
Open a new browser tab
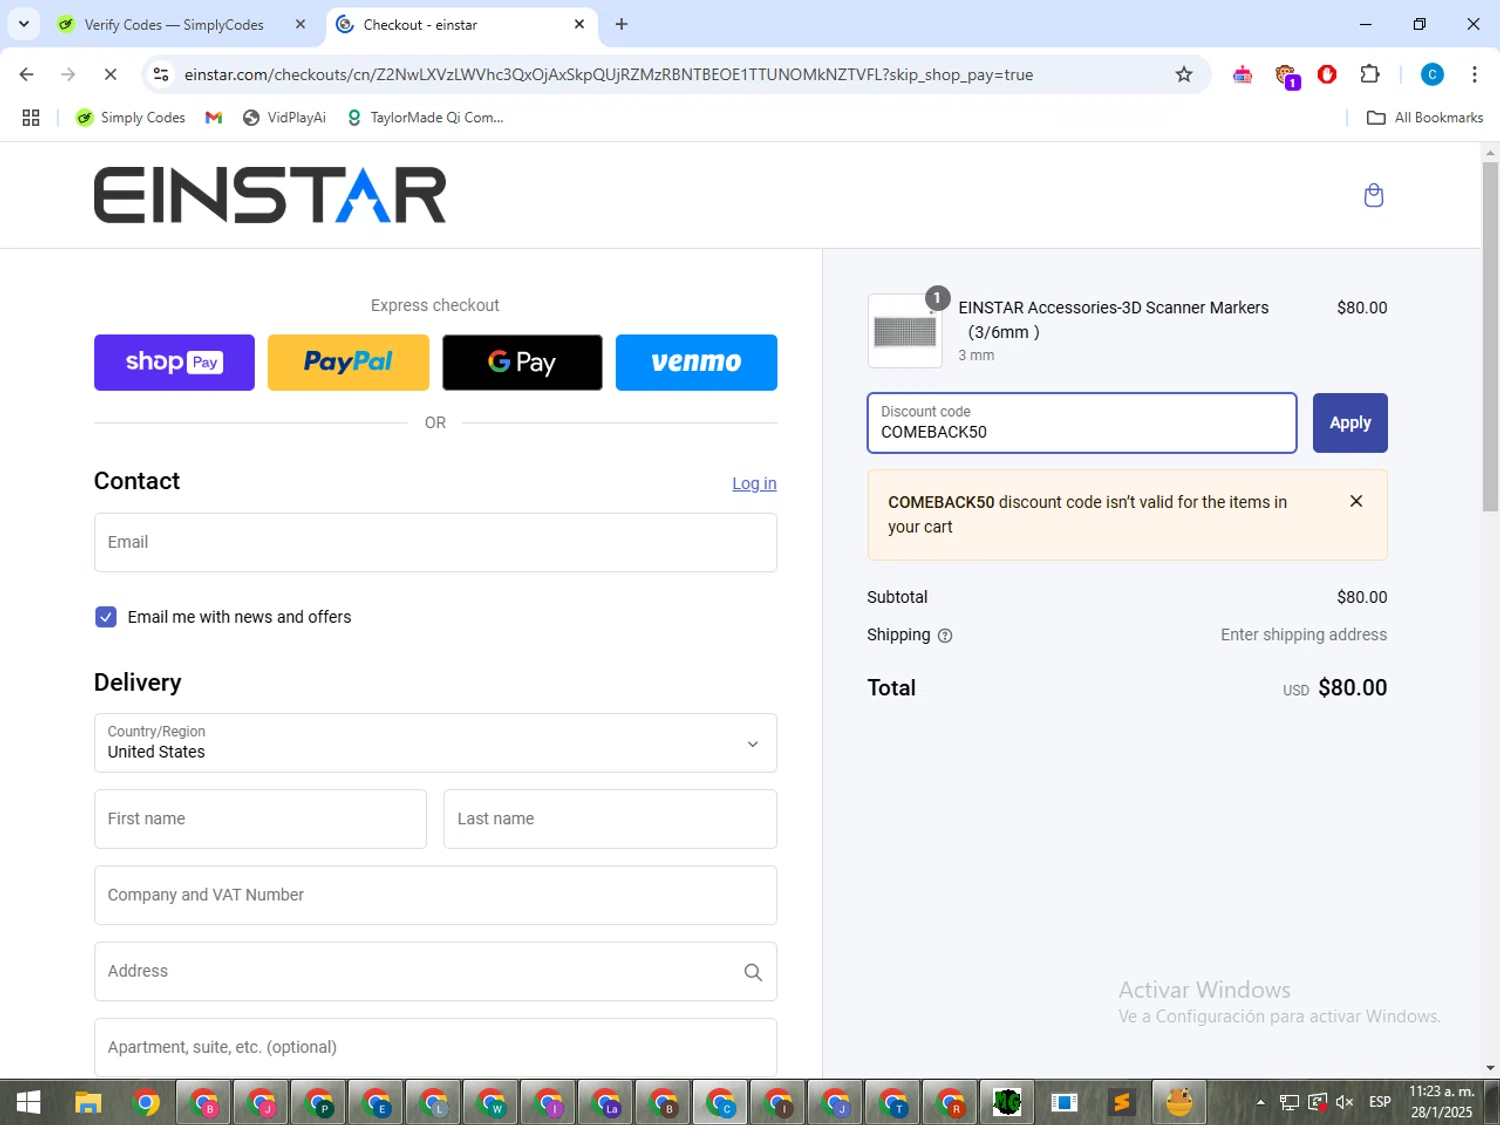click(x=621, y=25)
